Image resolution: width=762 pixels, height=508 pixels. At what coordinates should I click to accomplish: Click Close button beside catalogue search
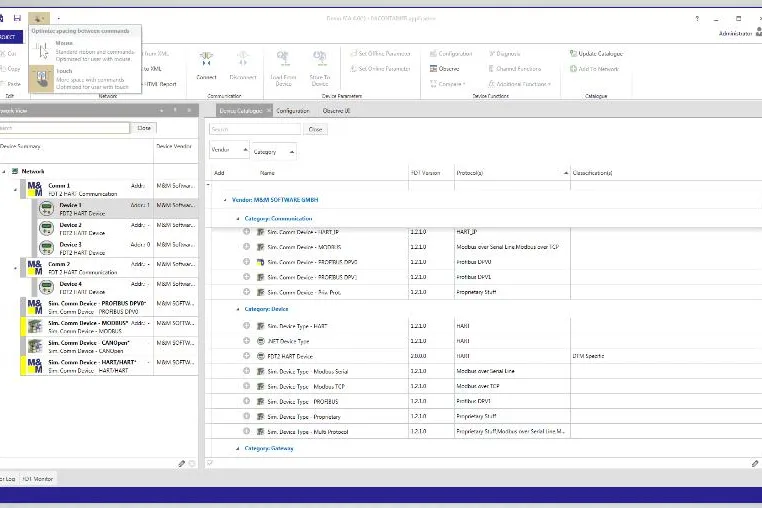click(315, 129)
